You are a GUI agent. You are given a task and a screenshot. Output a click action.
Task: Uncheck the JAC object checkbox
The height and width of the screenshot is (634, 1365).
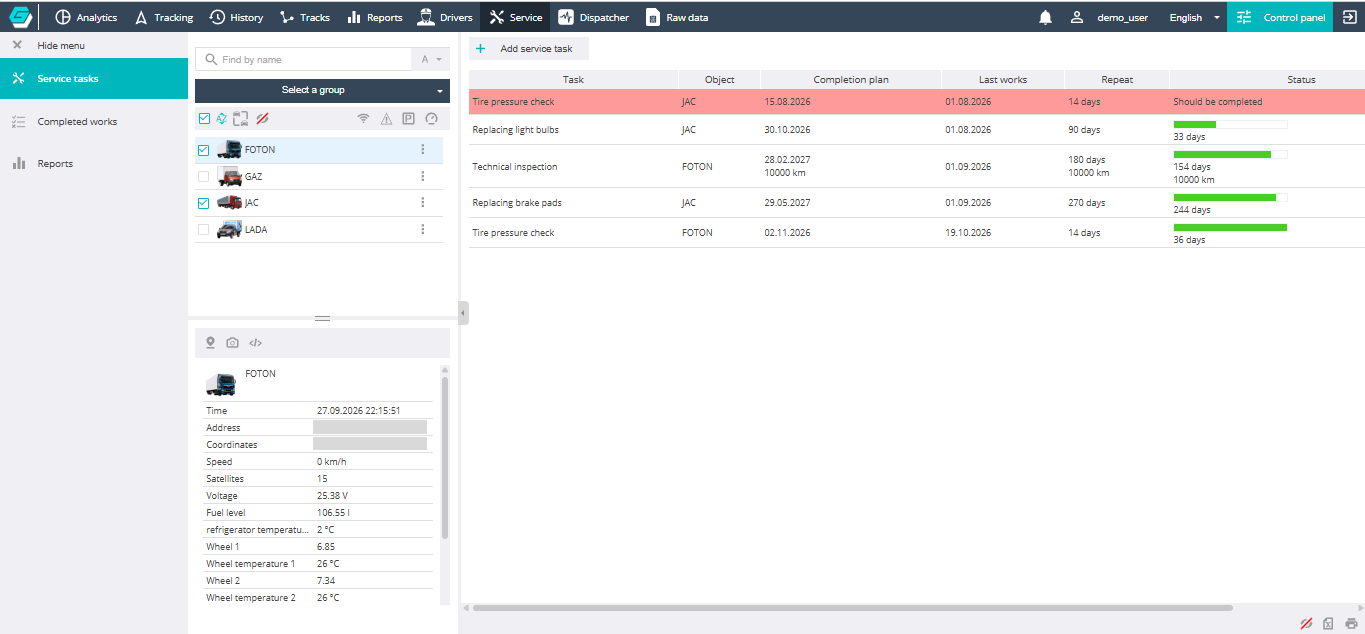(204, 203)
